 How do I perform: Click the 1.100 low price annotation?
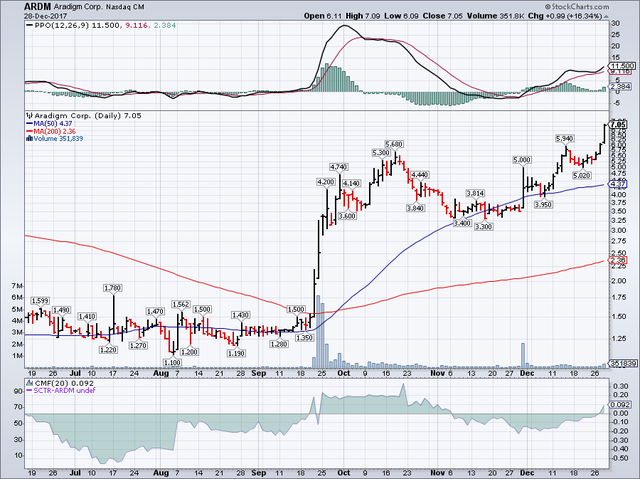click(x=171, y=361)
